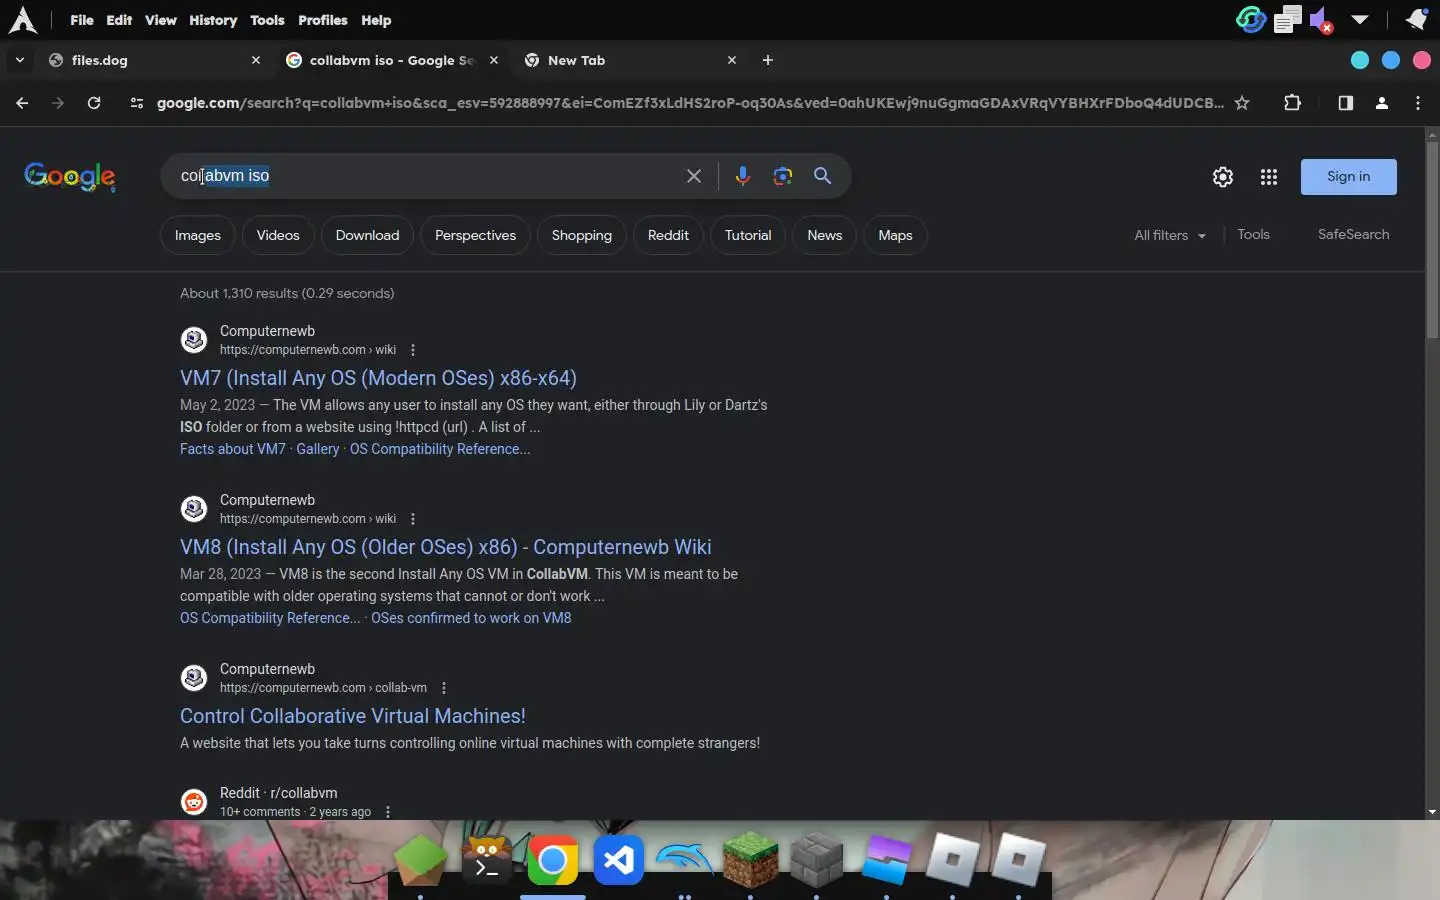Click the Google logo
1440x900 pixels.
click(x=69, y=177)
